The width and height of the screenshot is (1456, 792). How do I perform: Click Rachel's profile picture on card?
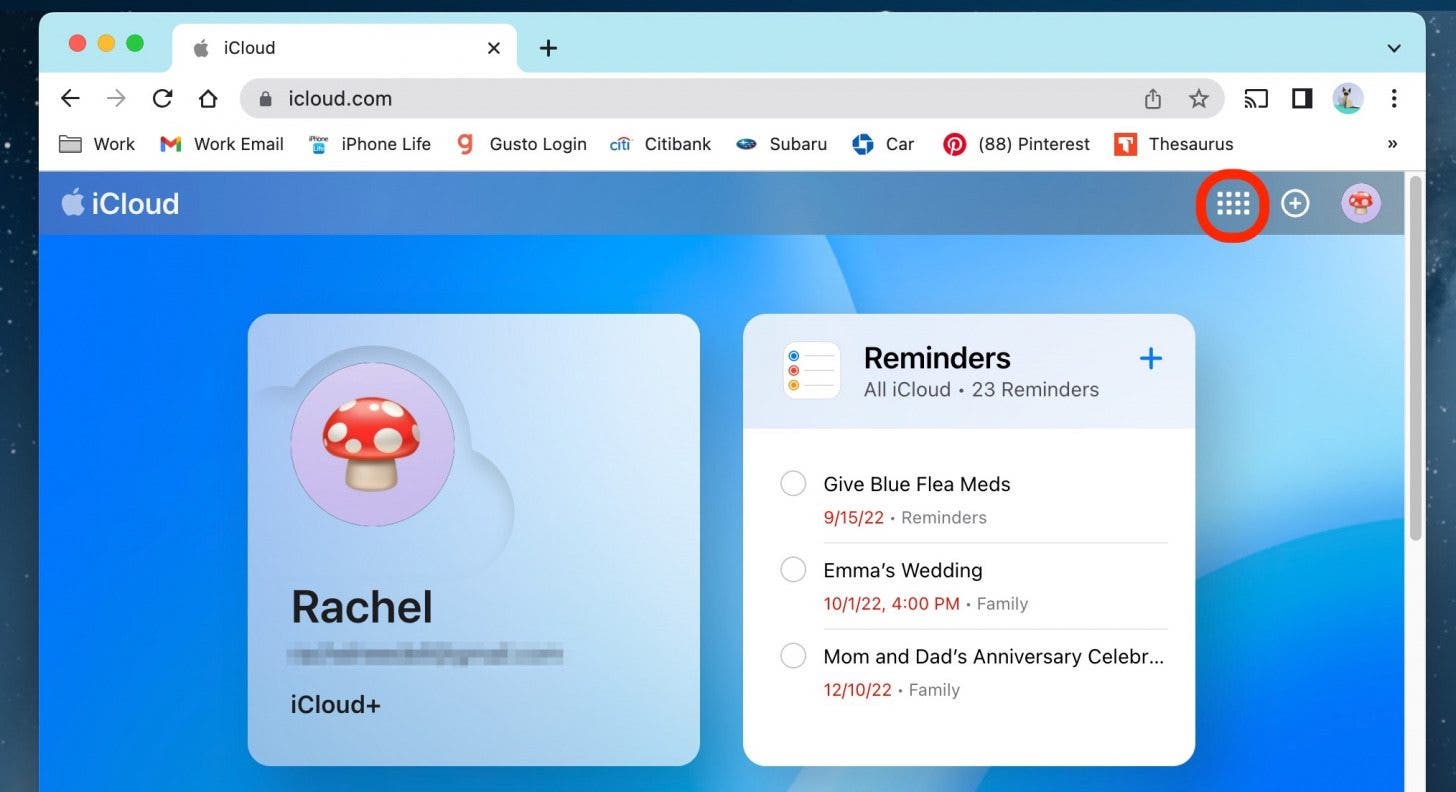point(372,444)
